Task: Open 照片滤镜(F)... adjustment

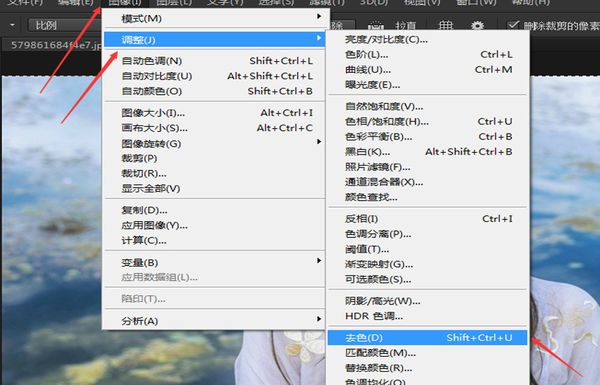Action: tap(428, 167)
